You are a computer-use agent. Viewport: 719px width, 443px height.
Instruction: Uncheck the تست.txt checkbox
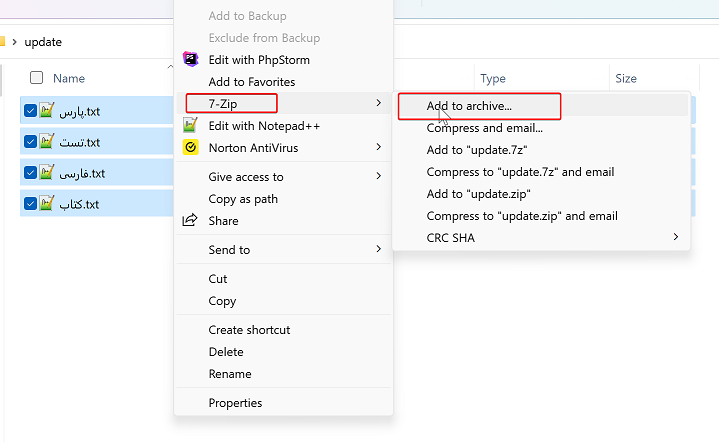30,141
